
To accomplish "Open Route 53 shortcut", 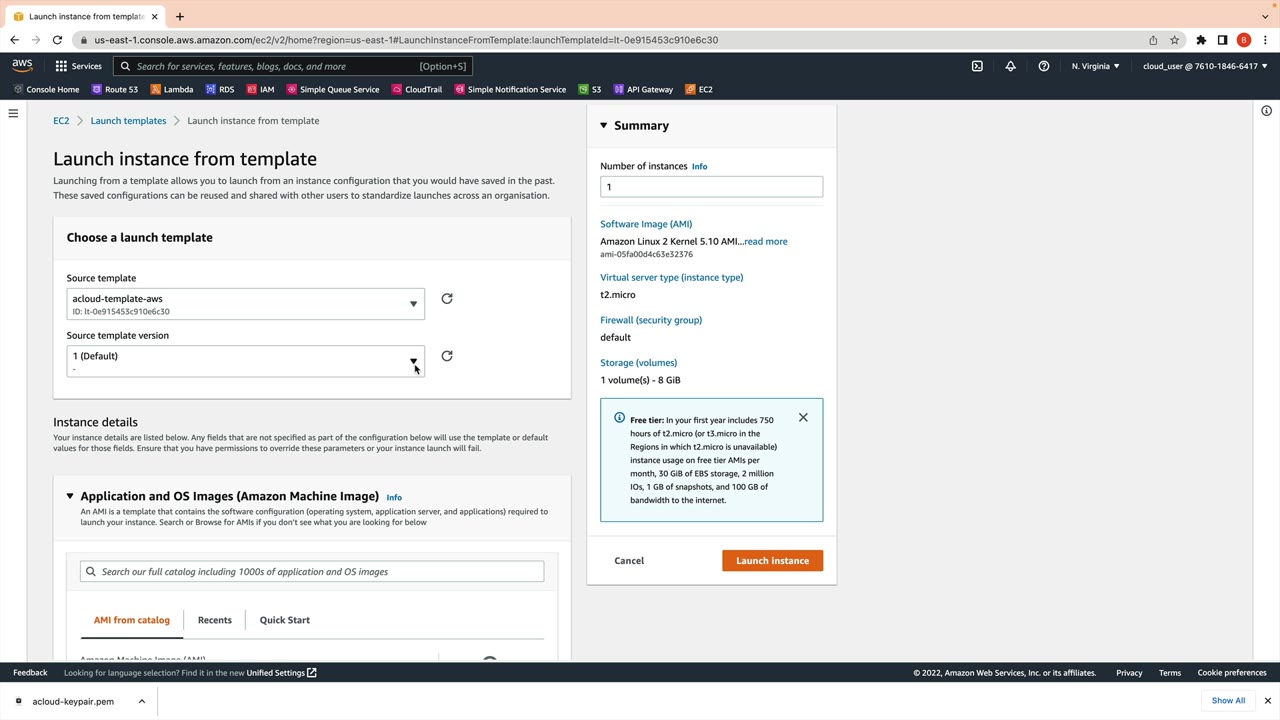I will [115, 89].
